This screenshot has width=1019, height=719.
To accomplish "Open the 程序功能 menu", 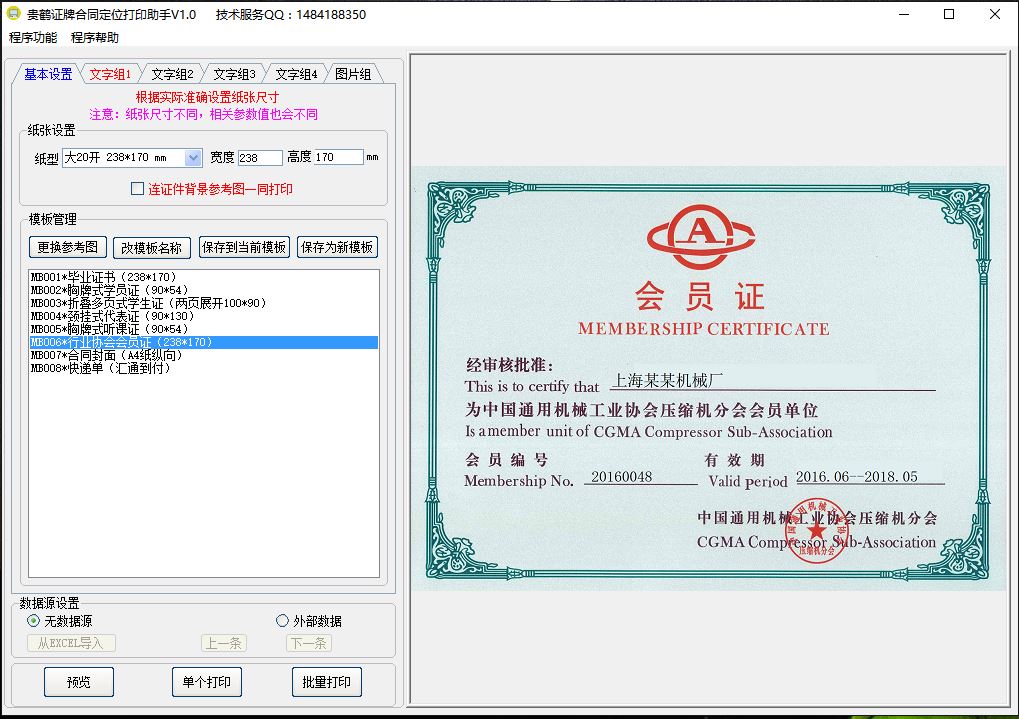I will [33, 38].
